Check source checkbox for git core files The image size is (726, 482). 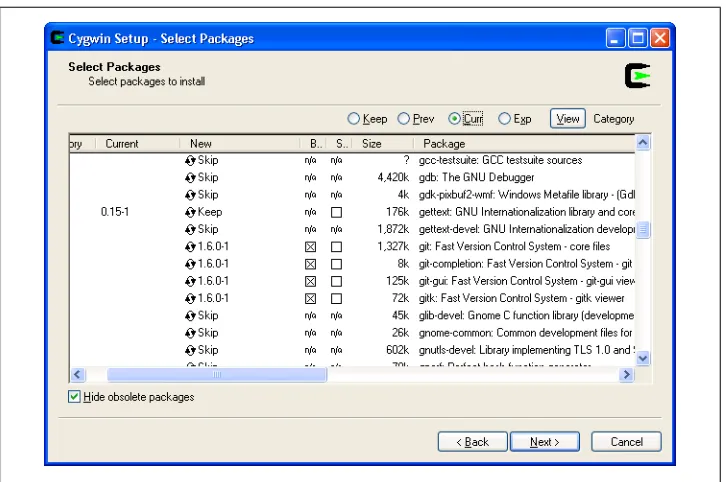click(337, 247)
